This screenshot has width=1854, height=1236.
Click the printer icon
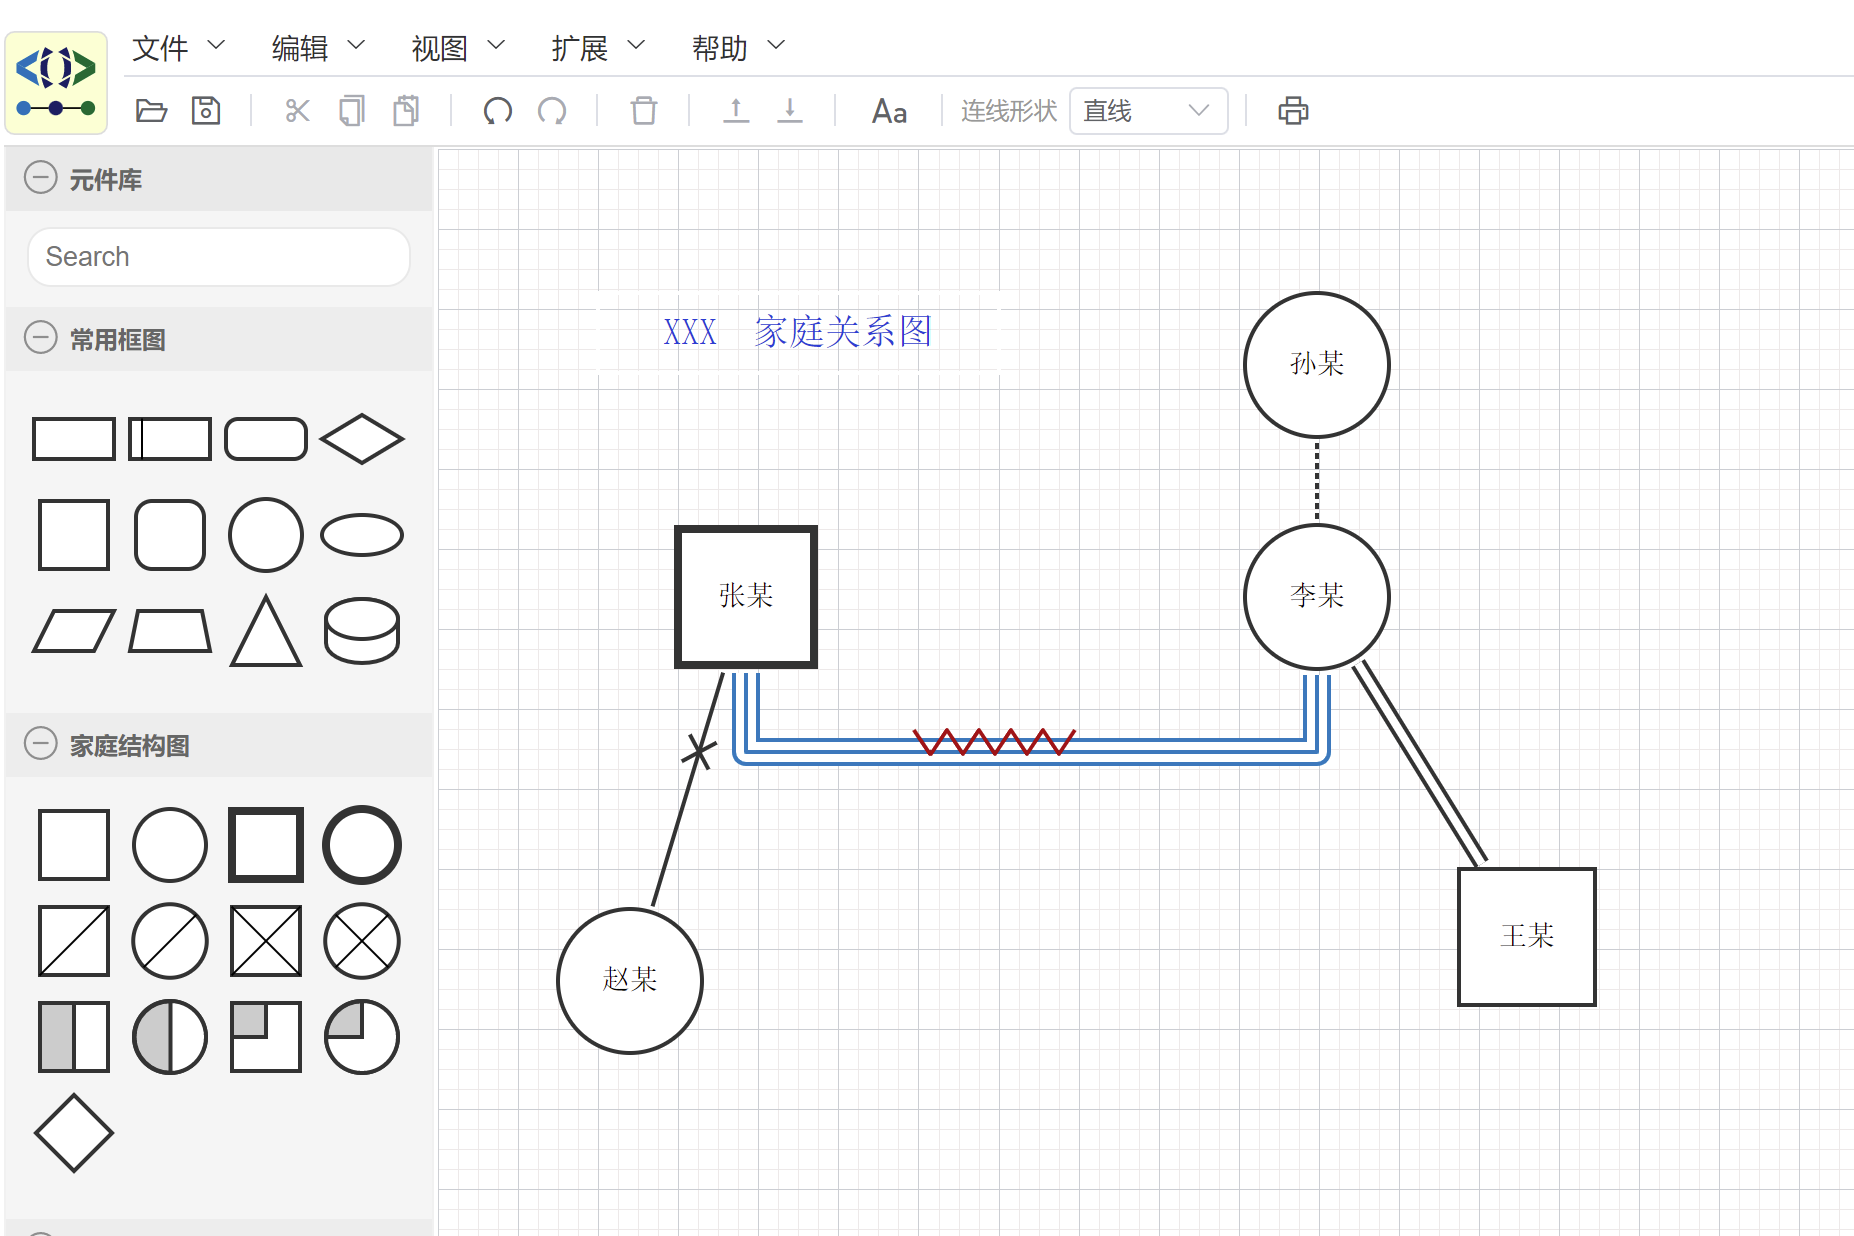click(1293, 110)
